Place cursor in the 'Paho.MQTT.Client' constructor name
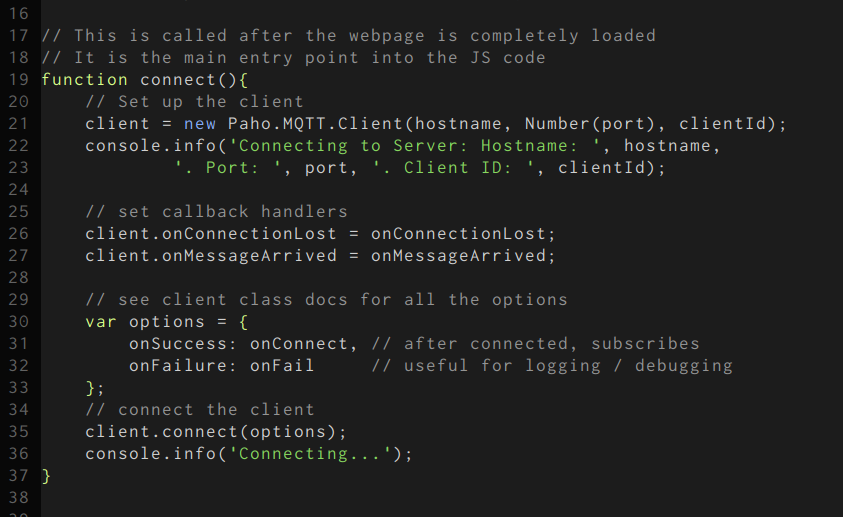This screenshot has height=517, width=843. pos(315,124)
